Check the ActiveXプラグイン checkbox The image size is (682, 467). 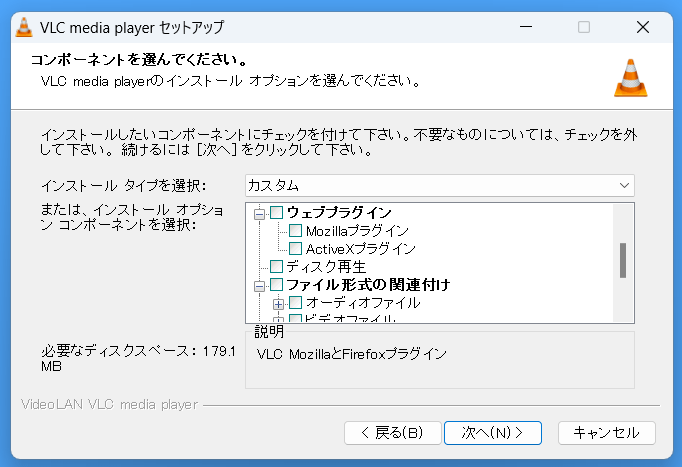(295, 249)
